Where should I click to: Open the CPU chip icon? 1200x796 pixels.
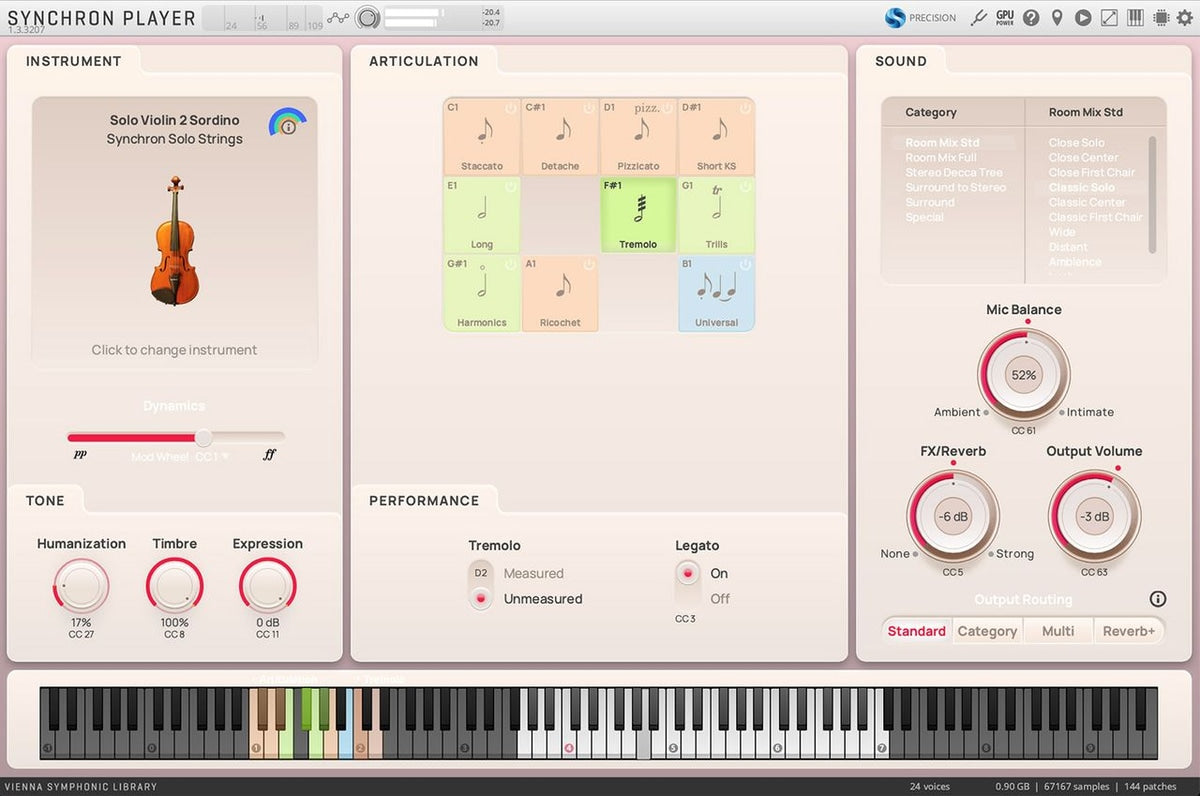1161,17
